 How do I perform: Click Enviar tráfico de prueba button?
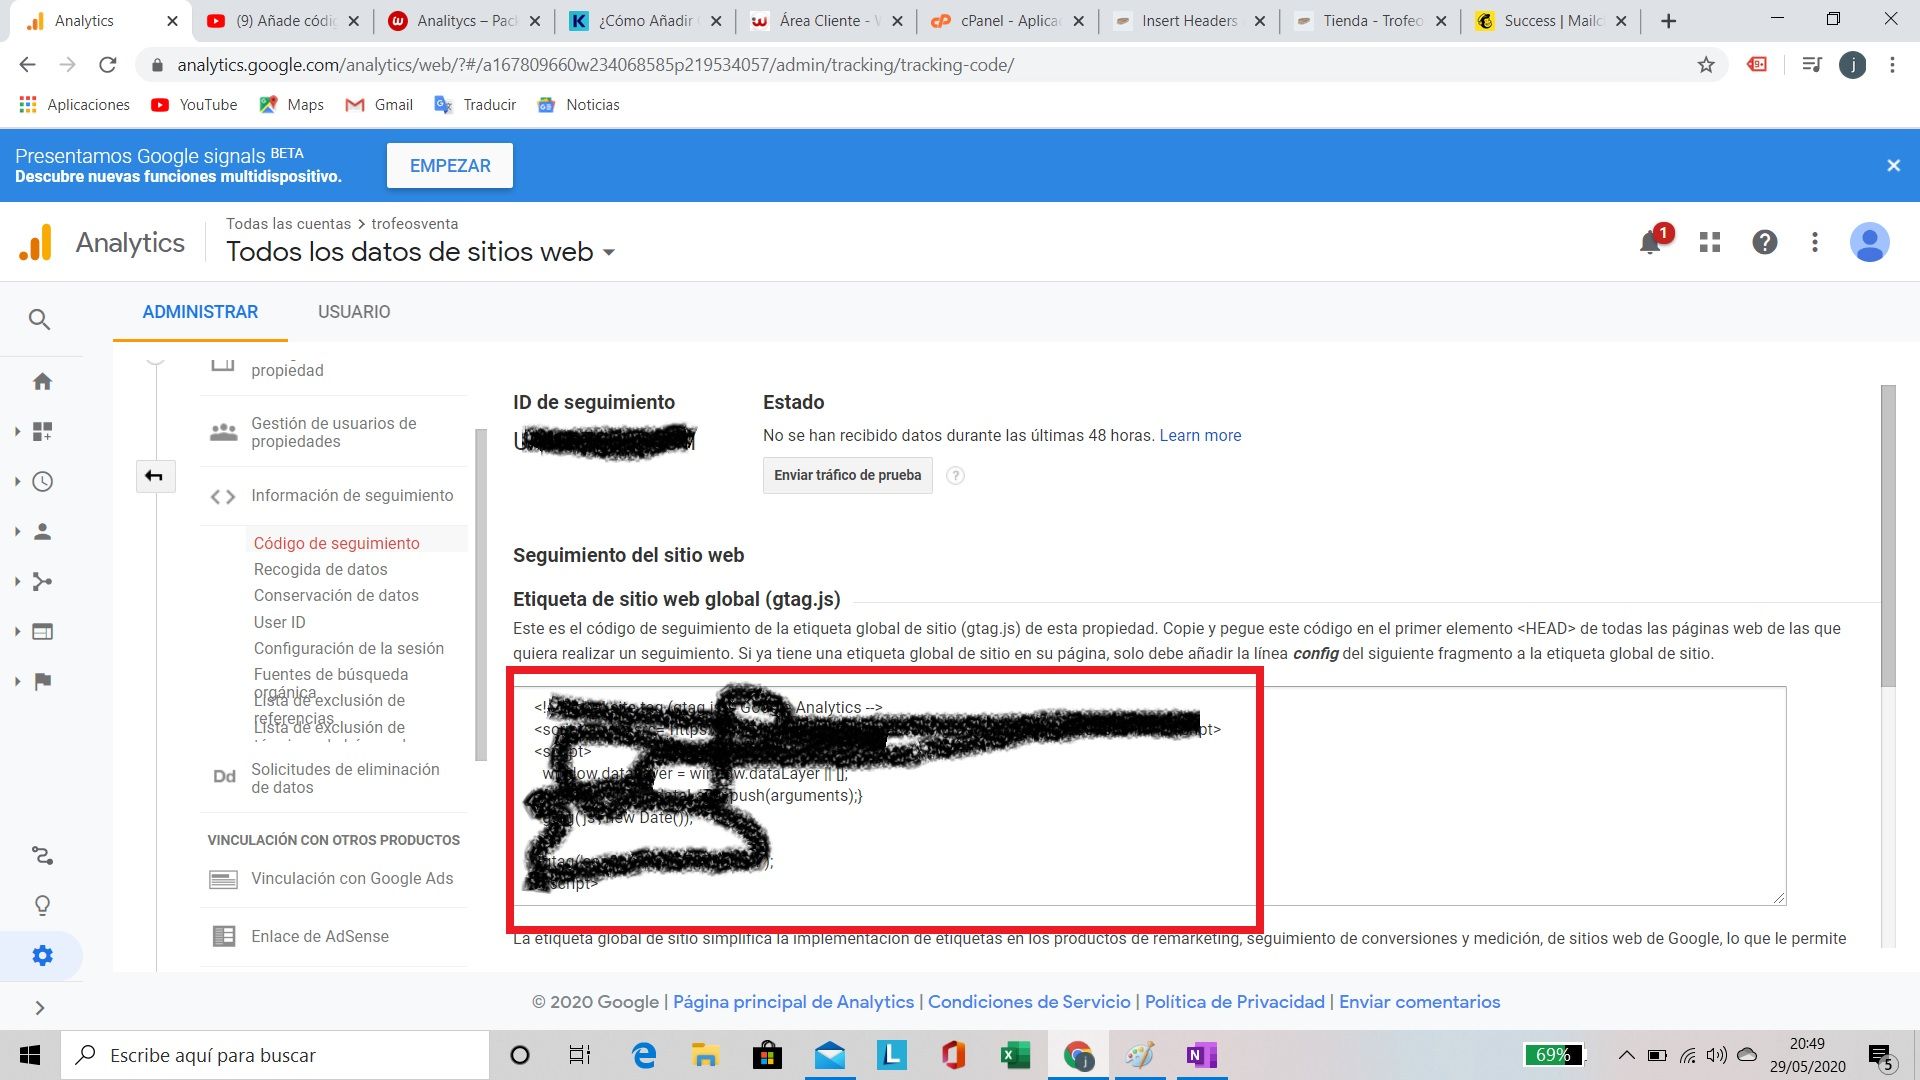tap(847, 476)
